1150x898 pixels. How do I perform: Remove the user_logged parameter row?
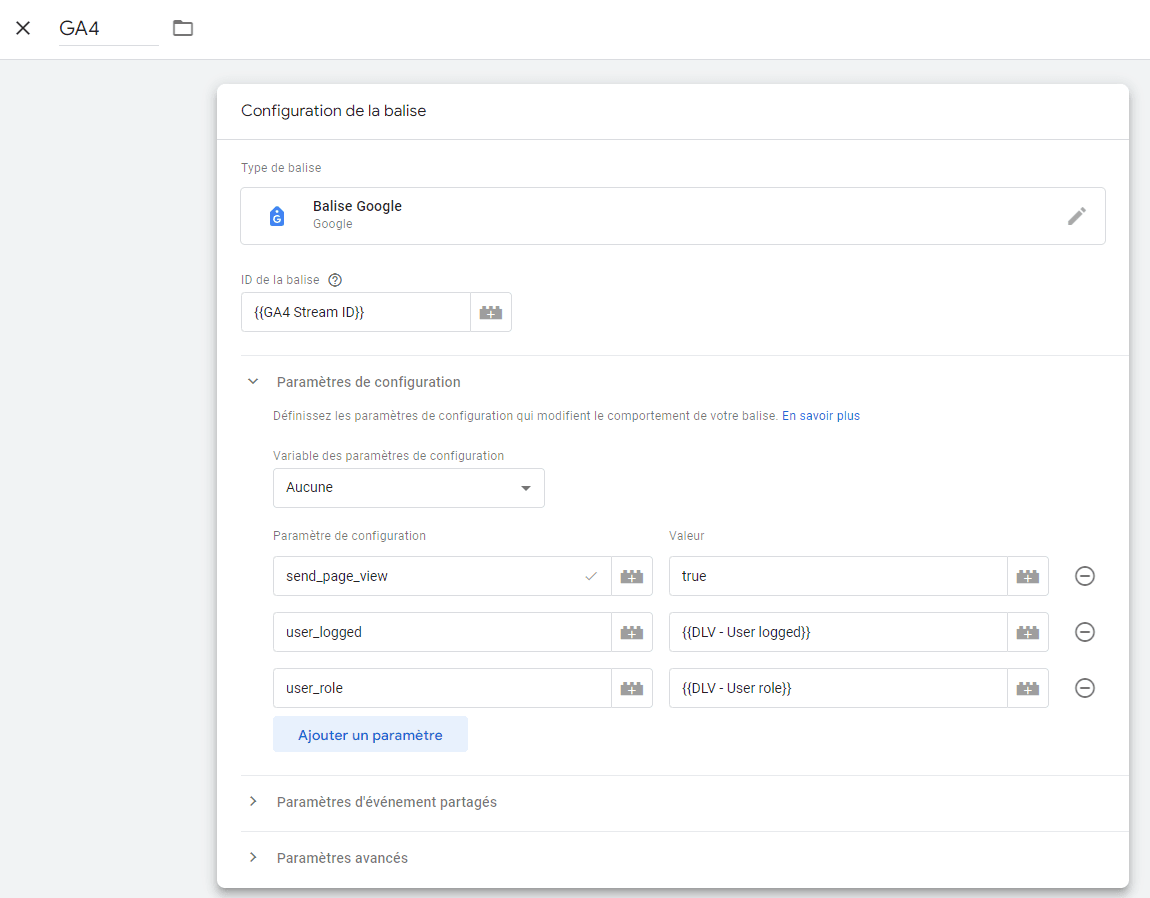point(1085,632)
